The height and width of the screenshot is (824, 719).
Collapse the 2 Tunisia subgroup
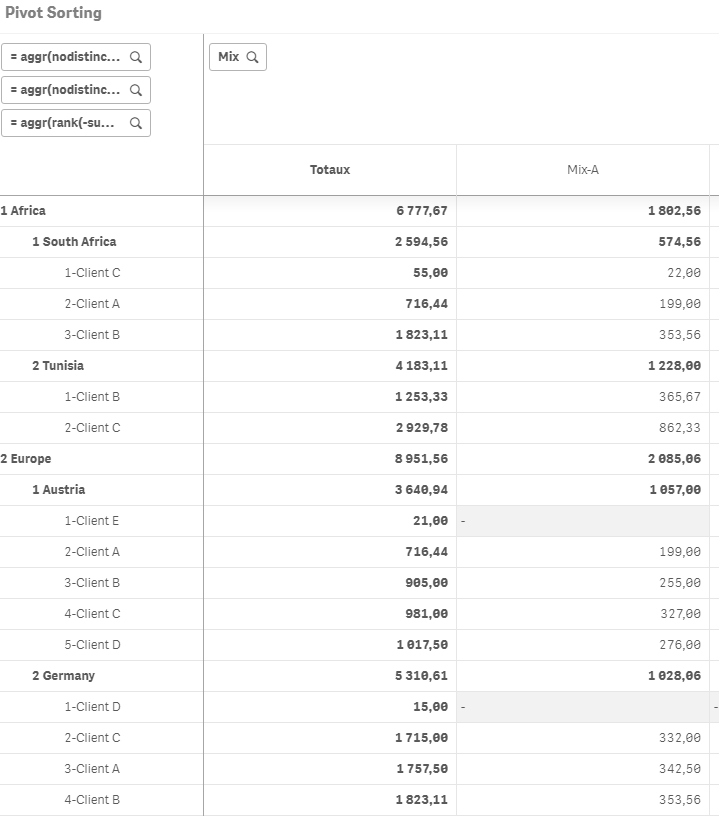pos(58,366)
